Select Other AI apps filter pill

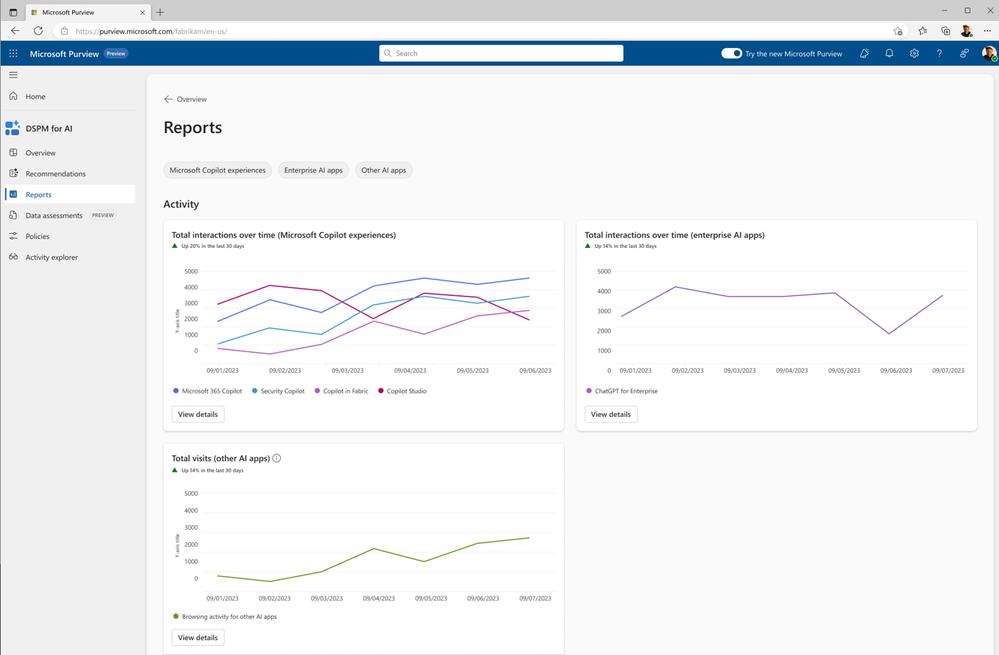click(384, 170)
